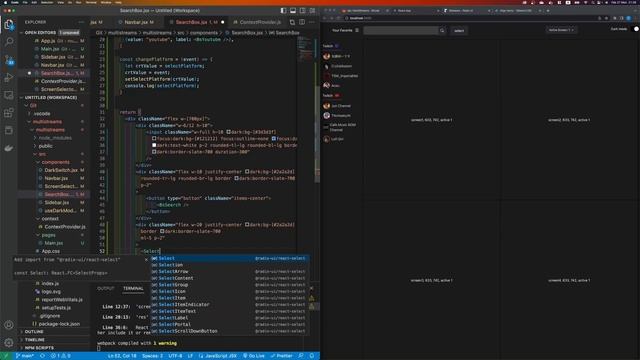The height and width of the screenshot is (360, 640).
Task: Click the web app search input field
Action: click(400, 31)
